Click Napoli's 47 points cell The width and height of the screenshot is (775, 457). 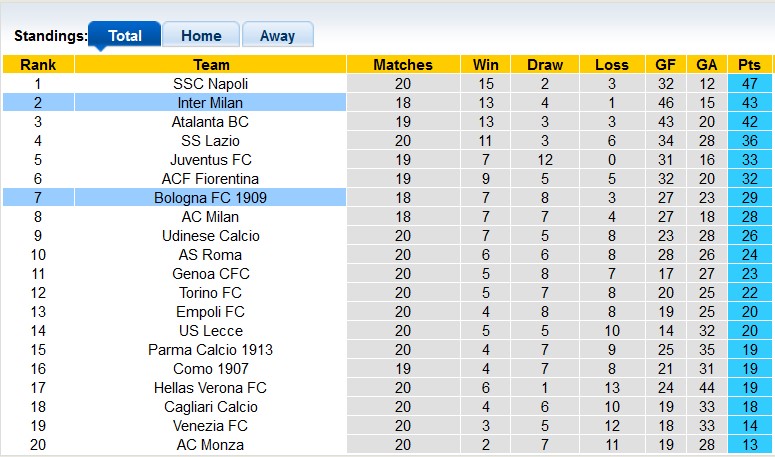[750, 84]
